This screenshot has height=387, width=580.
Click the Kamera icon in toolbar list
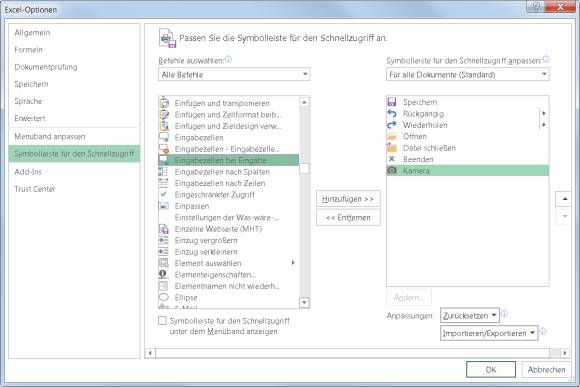pos(392,170)
